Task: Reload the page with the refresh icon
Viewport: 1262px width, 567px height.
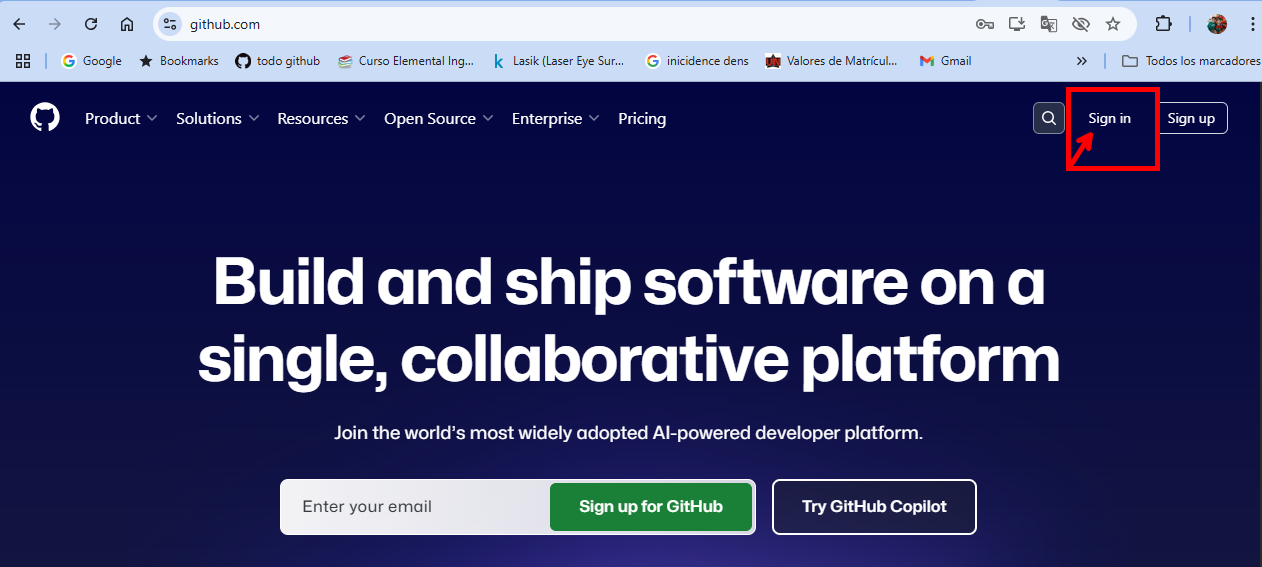Action: coord(91,24)
